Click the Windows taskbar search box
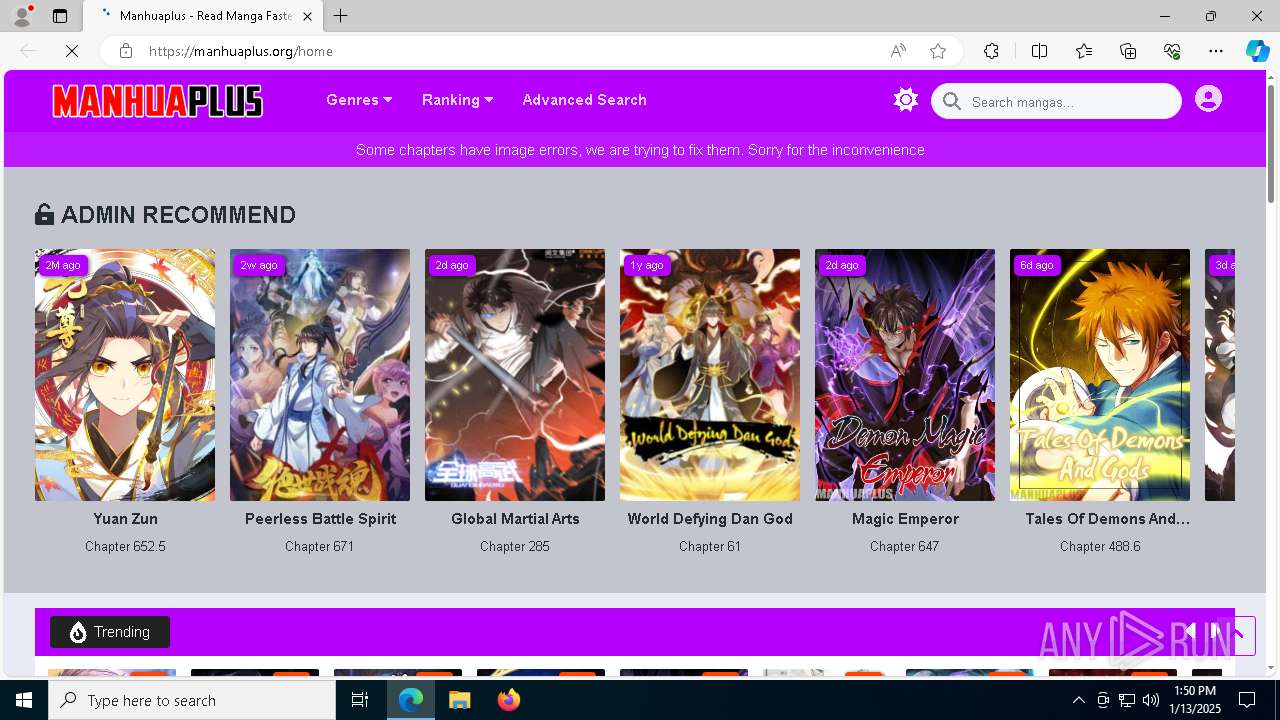Viewport: 1280px width, 720px height. (x=192, y=700)
